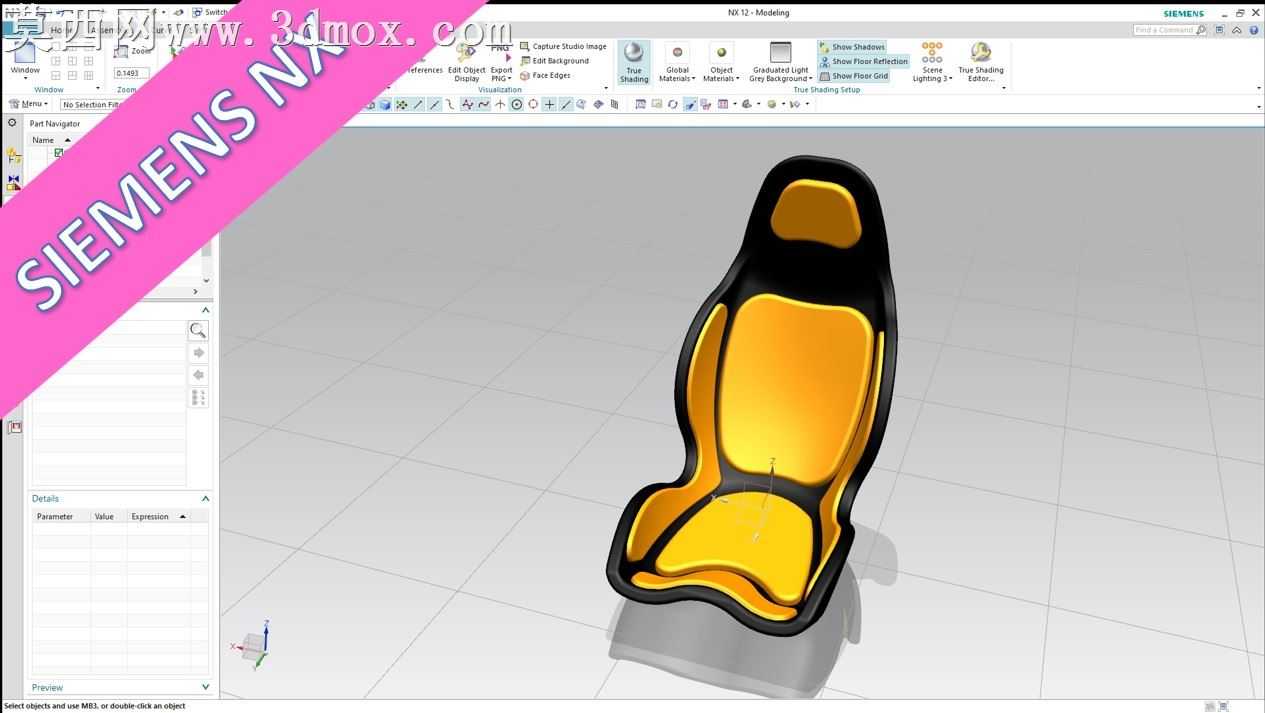Click the status bar icon at the bottom right
This screenshot has height=713, width=1265.
tap(1223, 706)
